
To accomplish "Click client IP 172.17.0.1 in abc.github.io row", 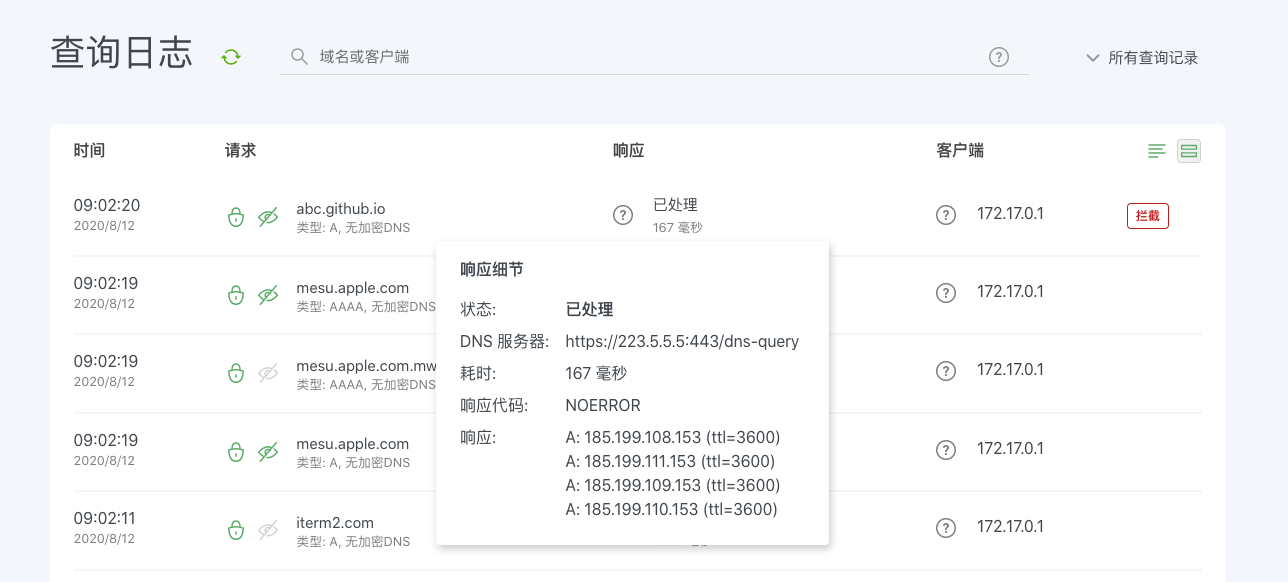I will [x=1010, y=213].
